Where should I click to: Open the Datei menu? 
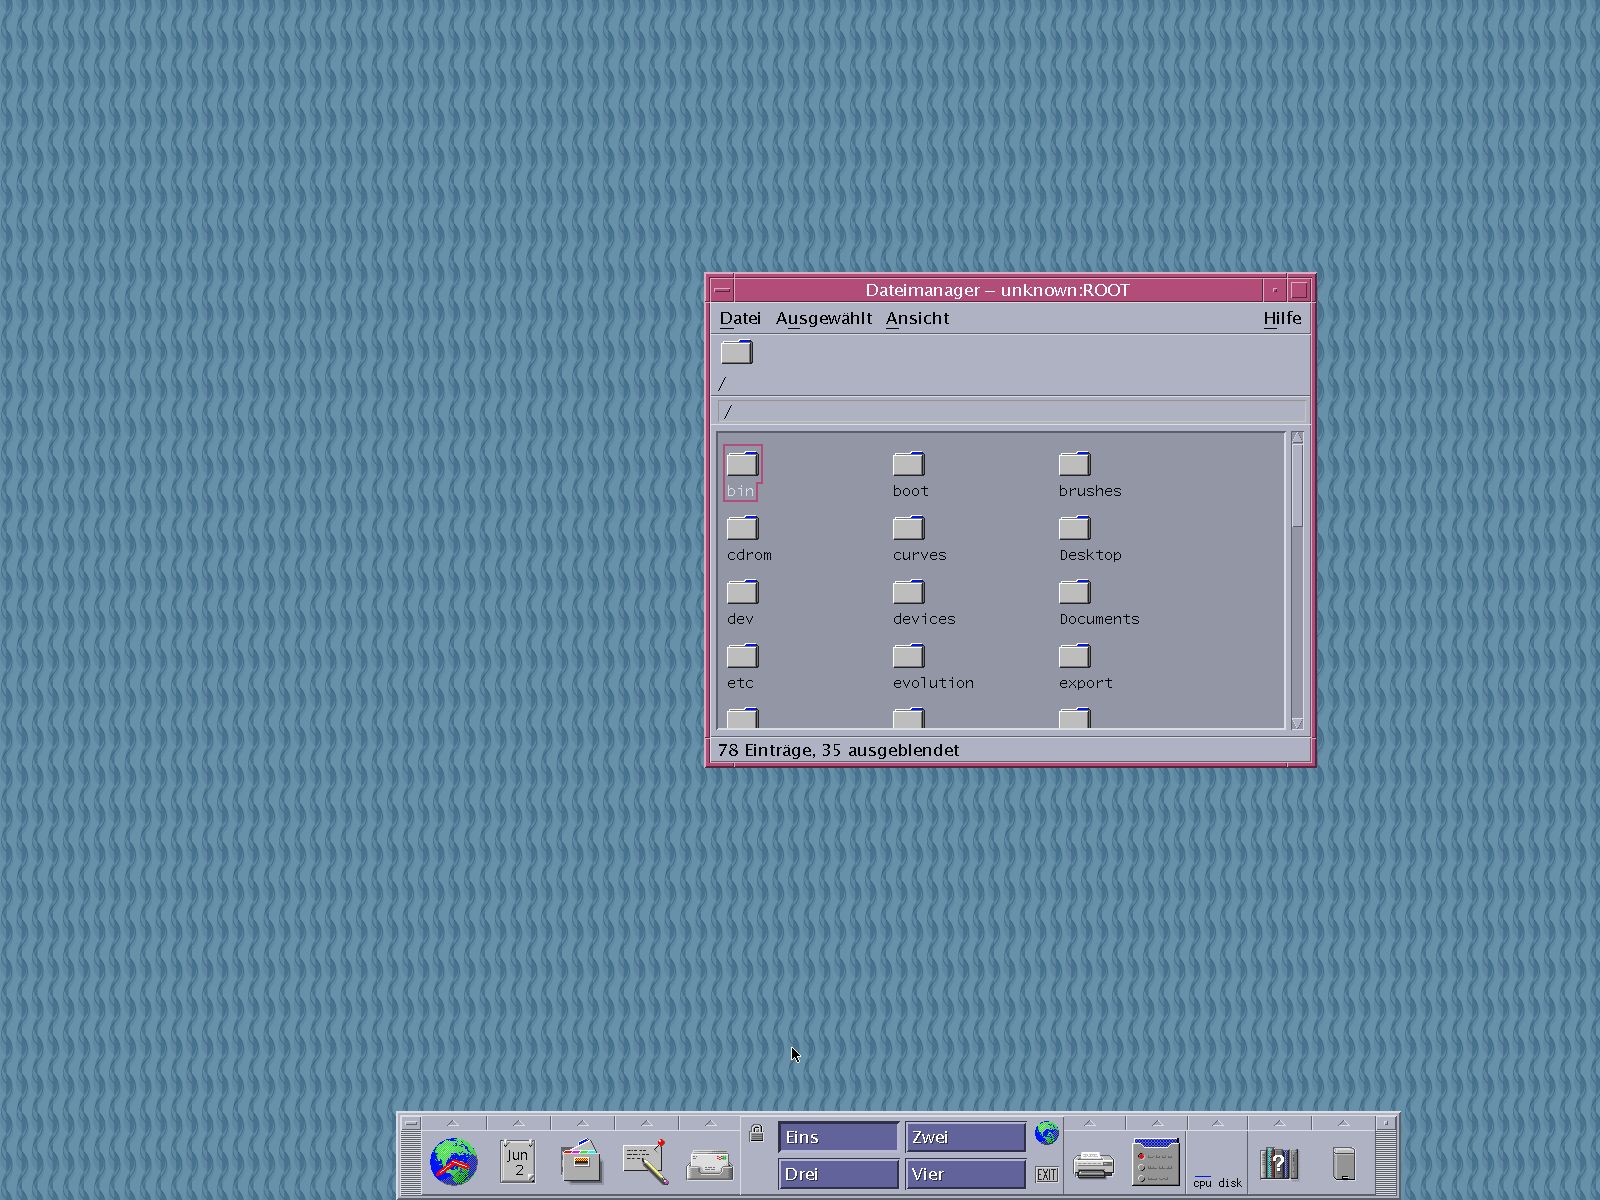740,318
